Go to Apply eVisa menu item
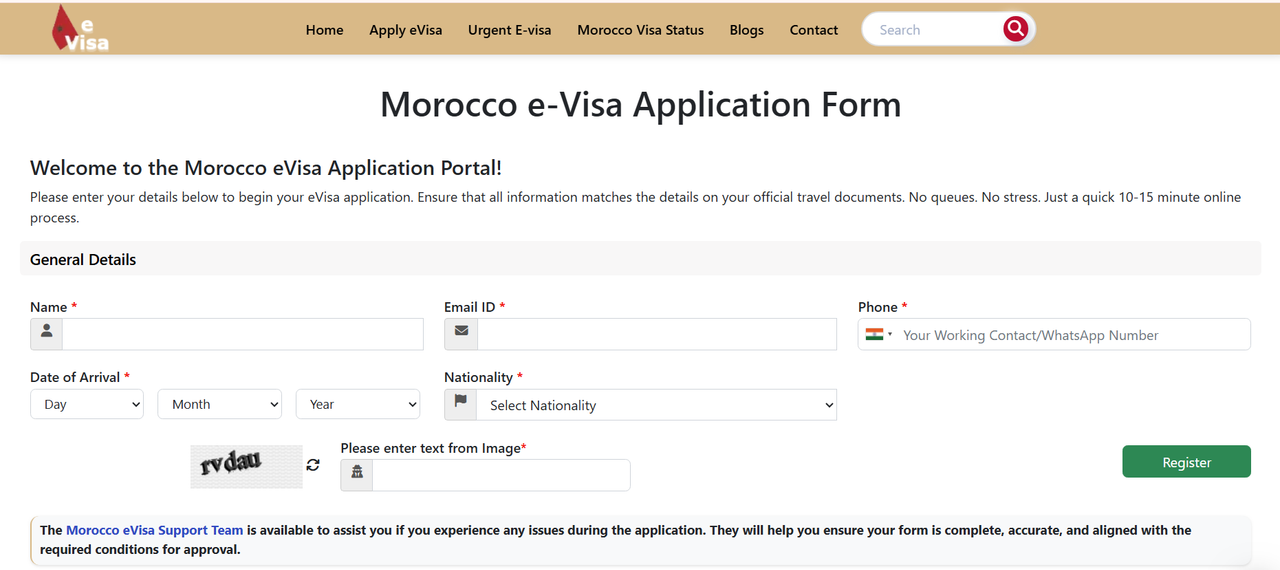The width and height of the screenshot is (1280, 570). pos(405,30)
